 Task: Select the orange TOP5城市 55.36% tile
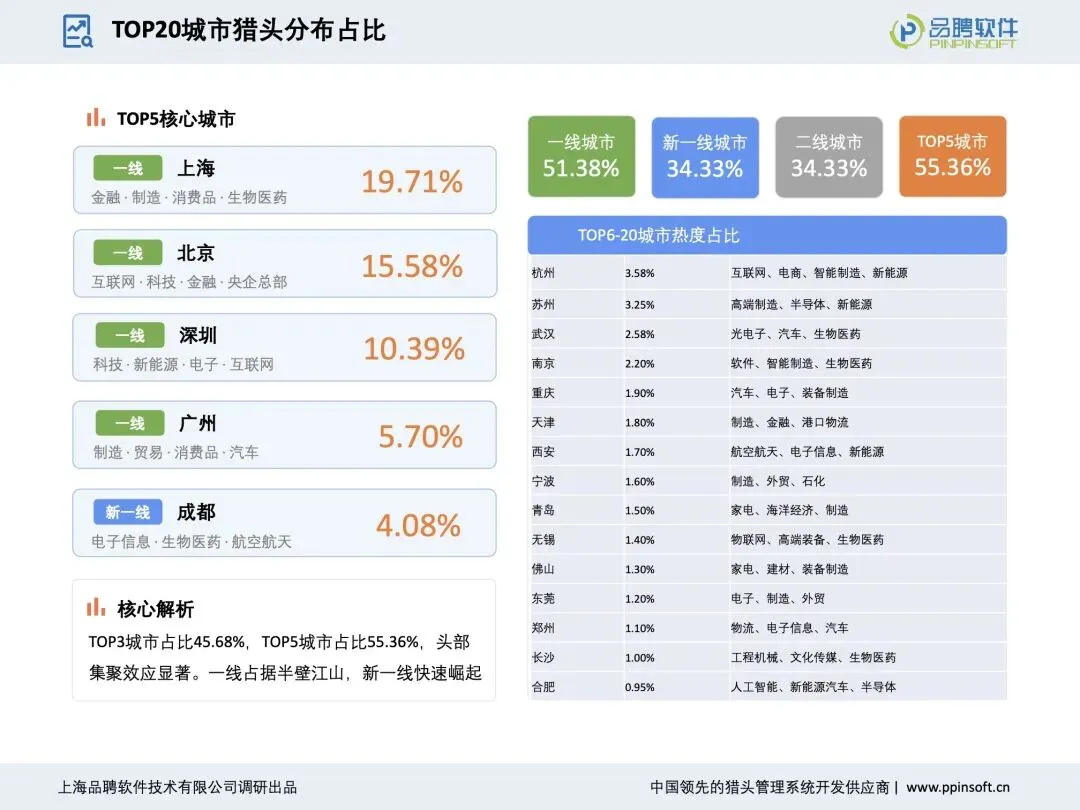pos(953,156)
